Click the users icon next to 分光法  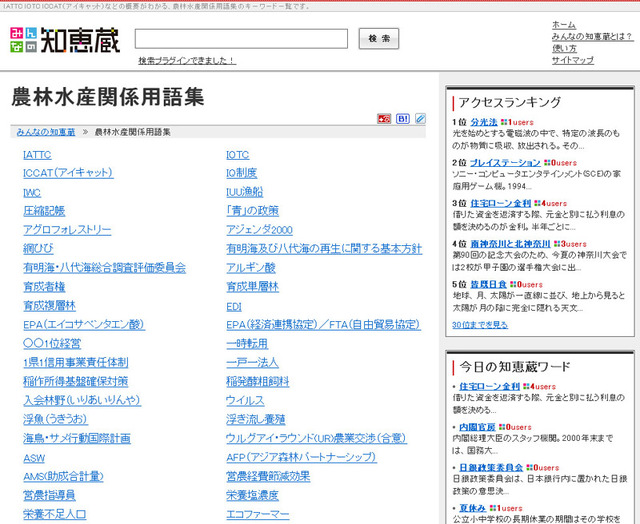pyautogui.click(x=505, y=122)
